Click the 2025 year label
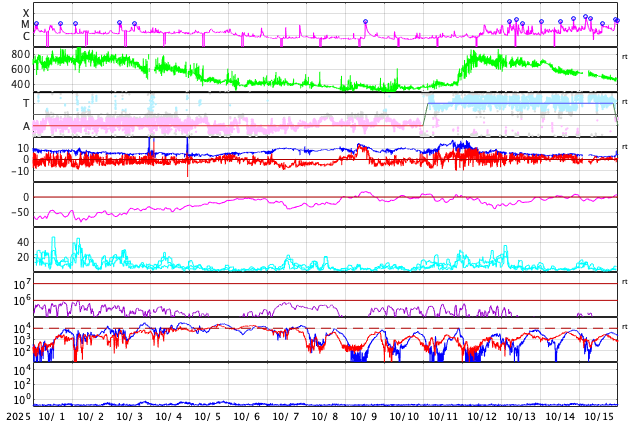The height and width of the screenshot is (424, 634). coord(18,416)
